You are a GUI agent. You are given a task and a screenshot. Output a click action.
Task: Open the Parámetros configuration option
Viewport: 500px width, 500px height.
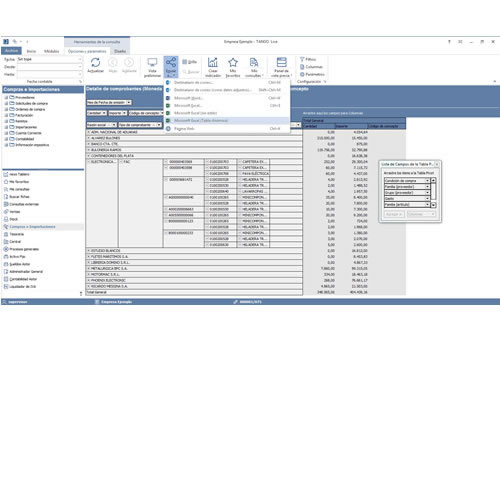[312, 74]
